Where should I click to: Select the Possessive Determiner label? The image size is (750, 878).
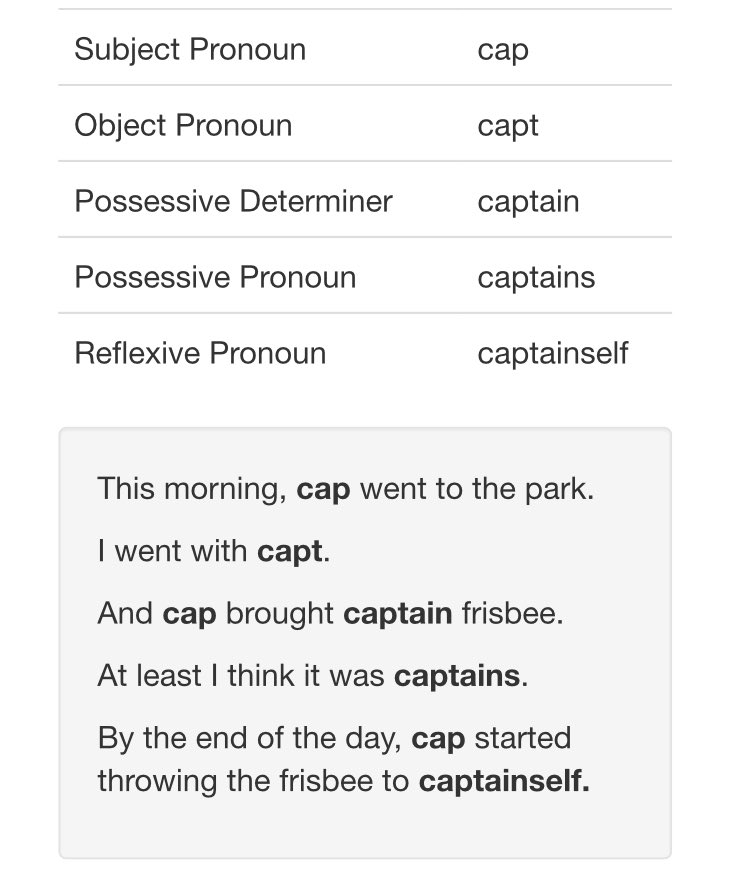[x=234, y=201]
